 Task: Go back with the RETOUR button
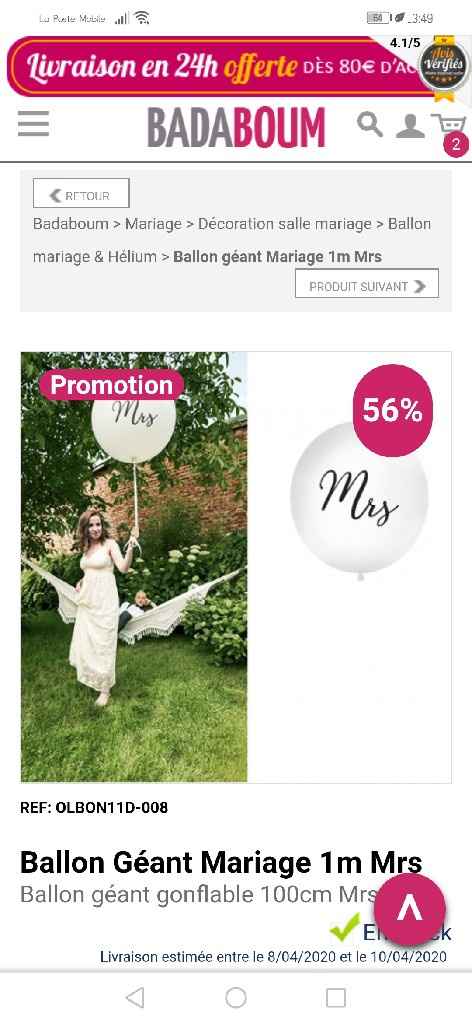point(81,193)
